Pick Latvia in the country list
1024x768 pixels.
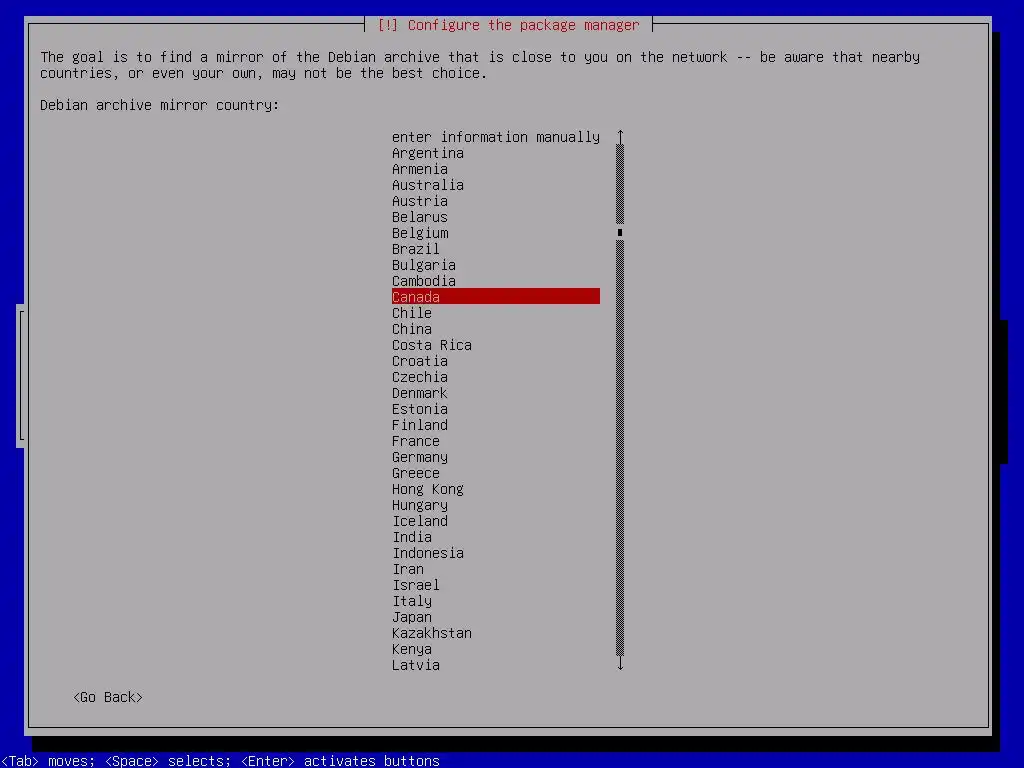point(496,665)
